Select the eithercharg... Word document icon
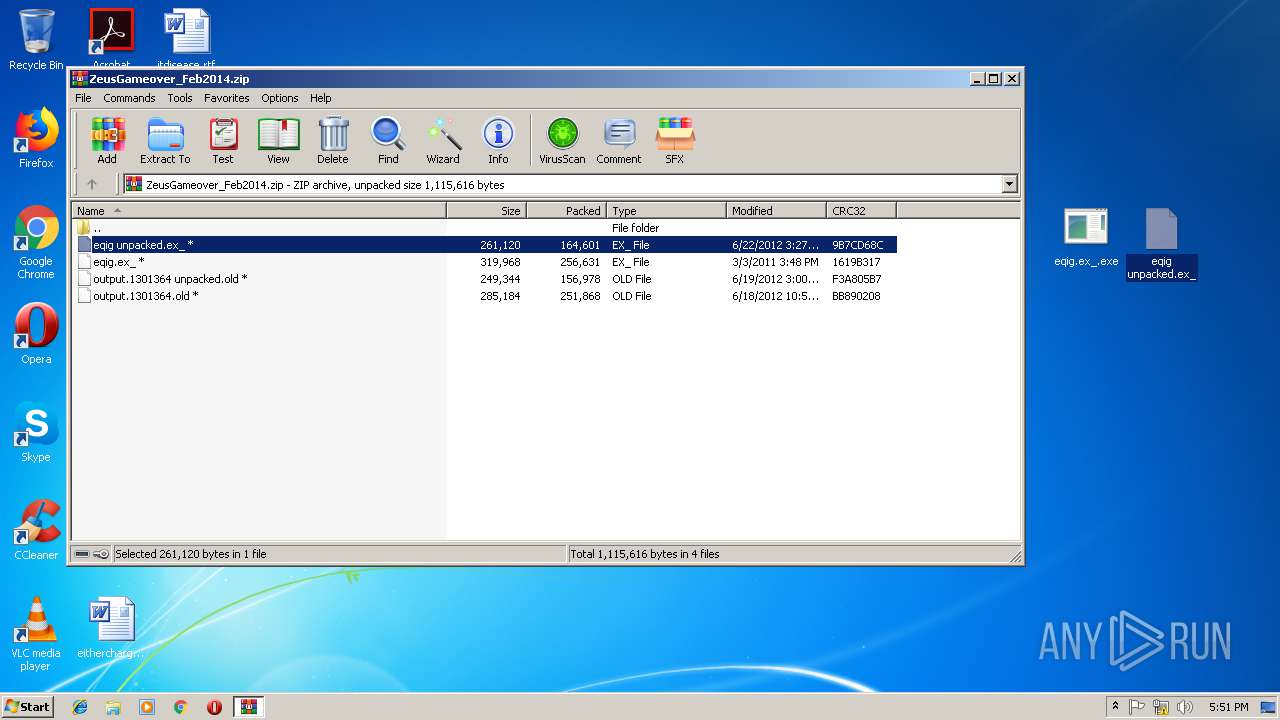Screen dimensions: 1280x720 click(x=111, y=628)
